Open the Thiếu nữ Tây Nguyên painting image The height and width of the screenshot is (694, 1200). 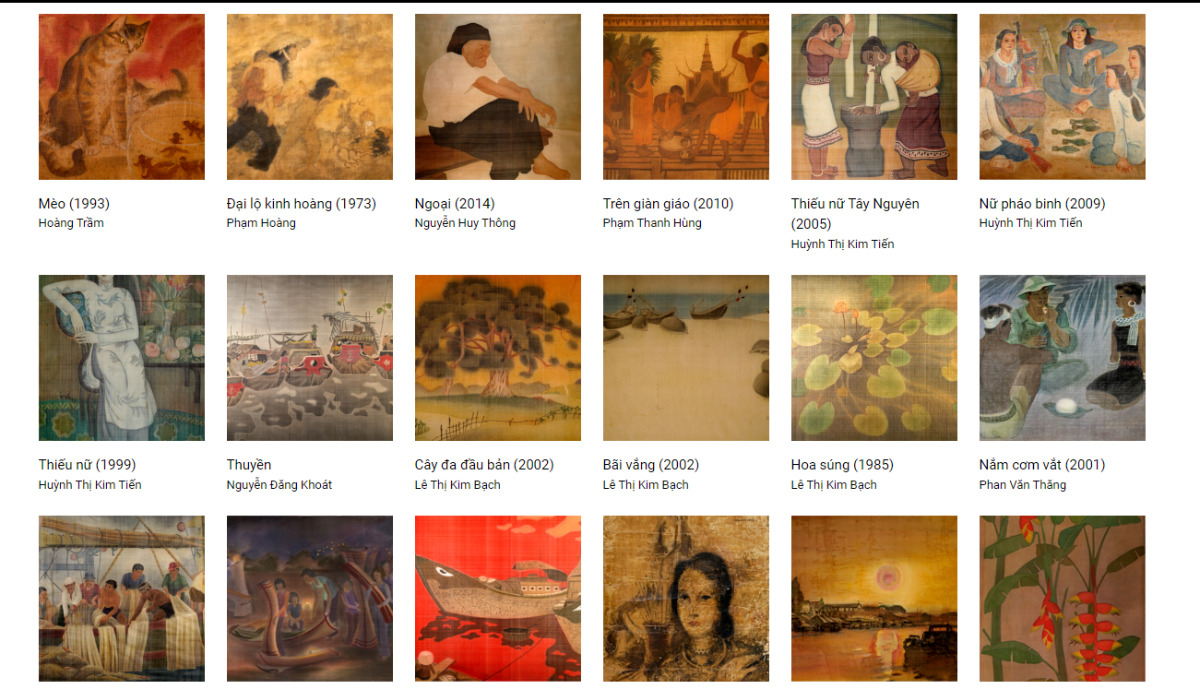(x=874, y=97)
